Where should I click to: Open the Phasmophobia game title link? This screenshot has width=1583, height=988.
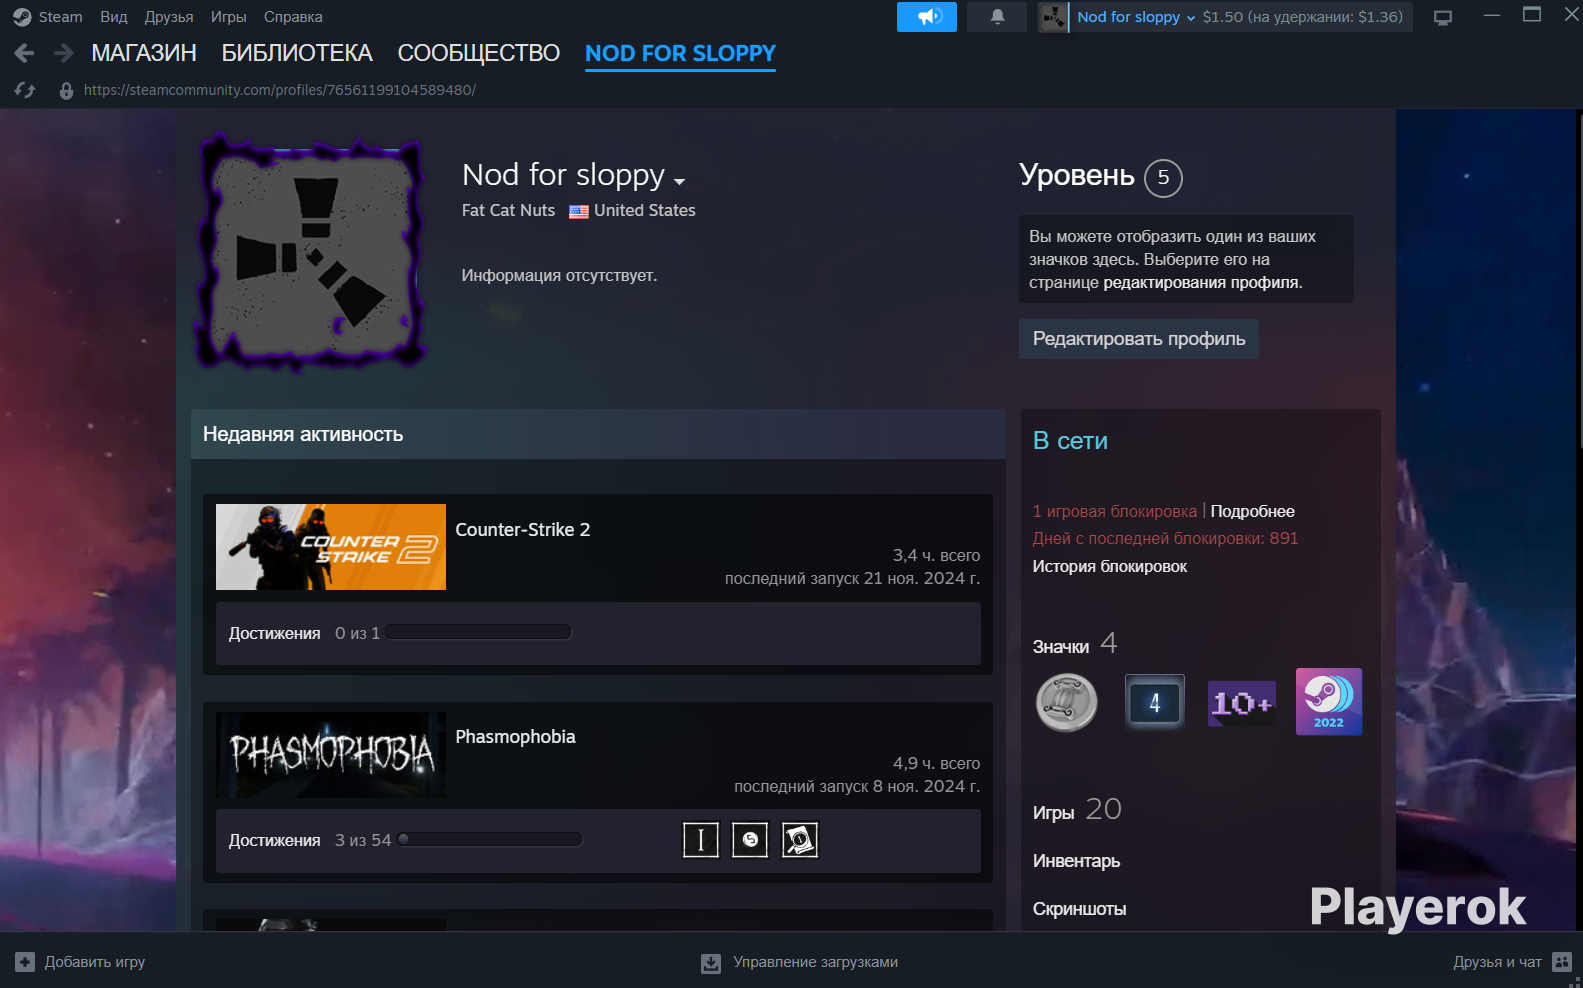point(516,737)
